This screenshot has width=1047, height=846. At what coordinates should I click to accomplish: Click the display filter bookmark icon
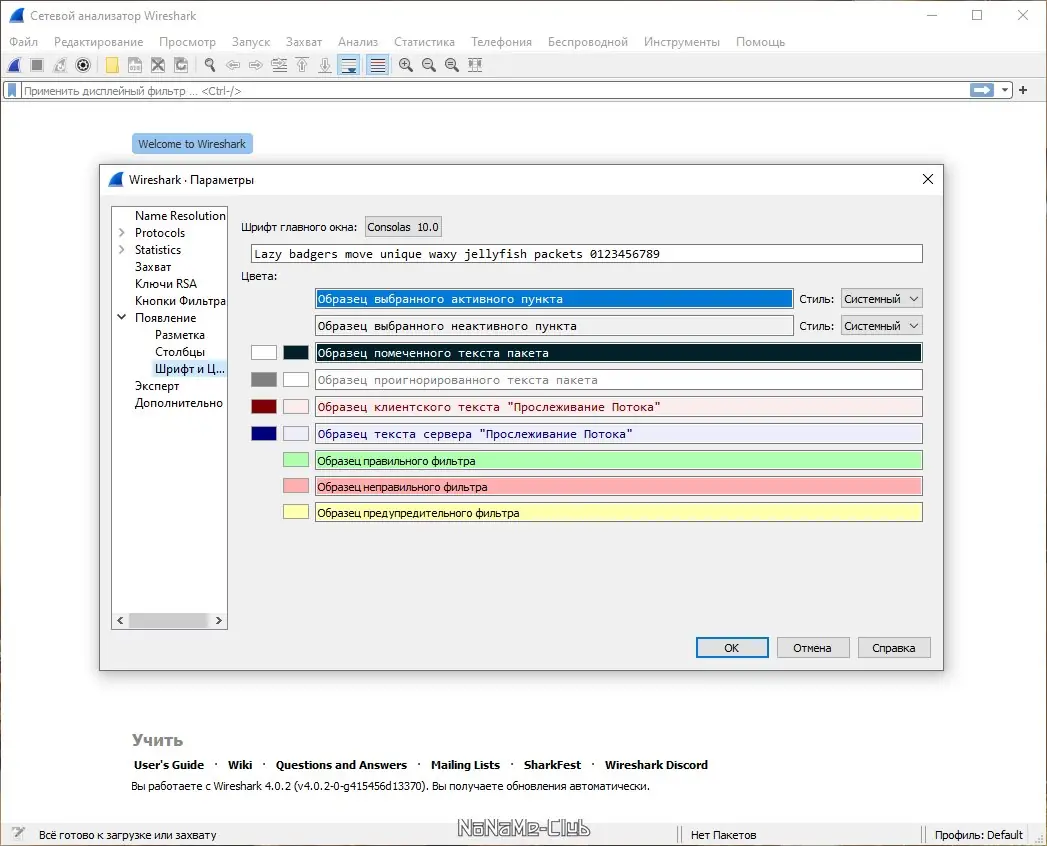[12, 90]
